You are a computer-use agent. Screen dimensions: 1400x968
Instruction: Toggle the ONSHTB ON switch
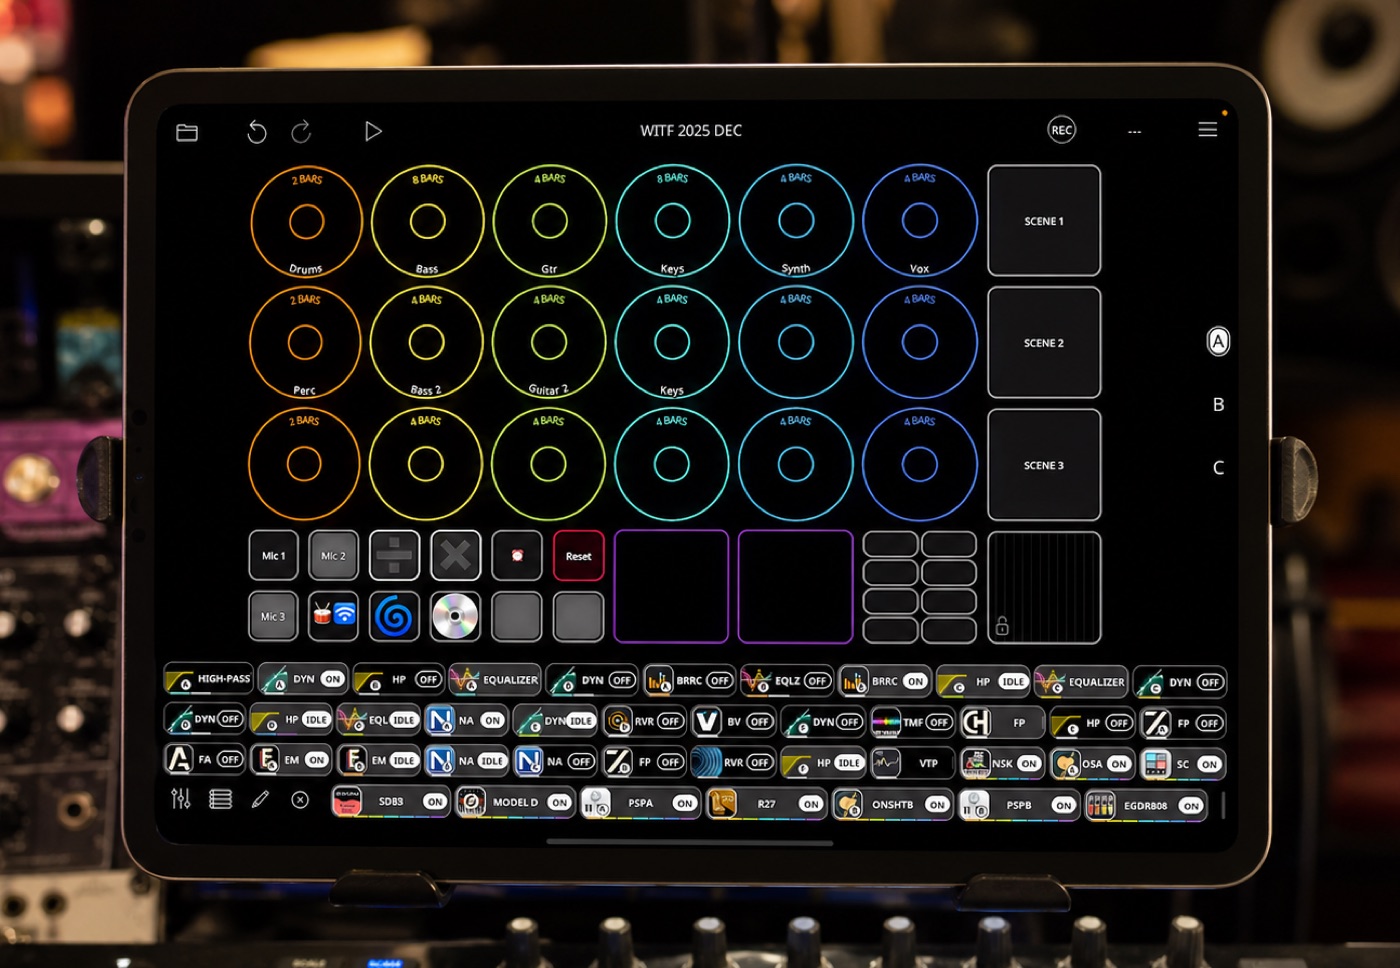(x=936, y=804)
